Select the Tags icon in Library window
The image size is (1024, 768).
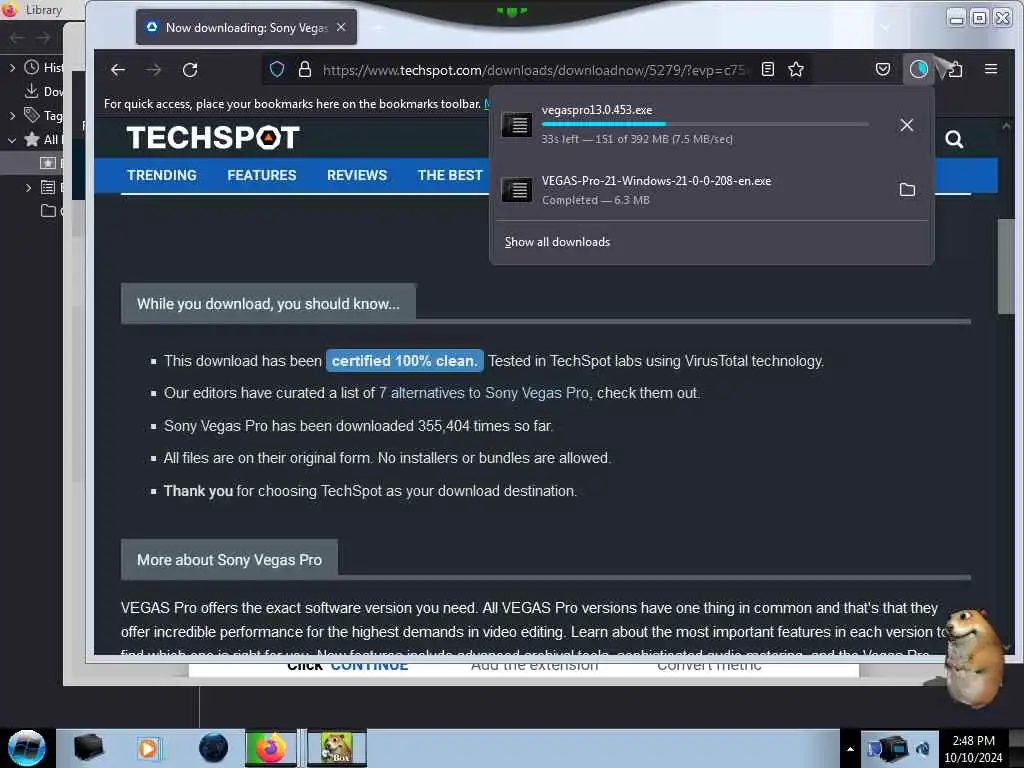coord(31,115)
